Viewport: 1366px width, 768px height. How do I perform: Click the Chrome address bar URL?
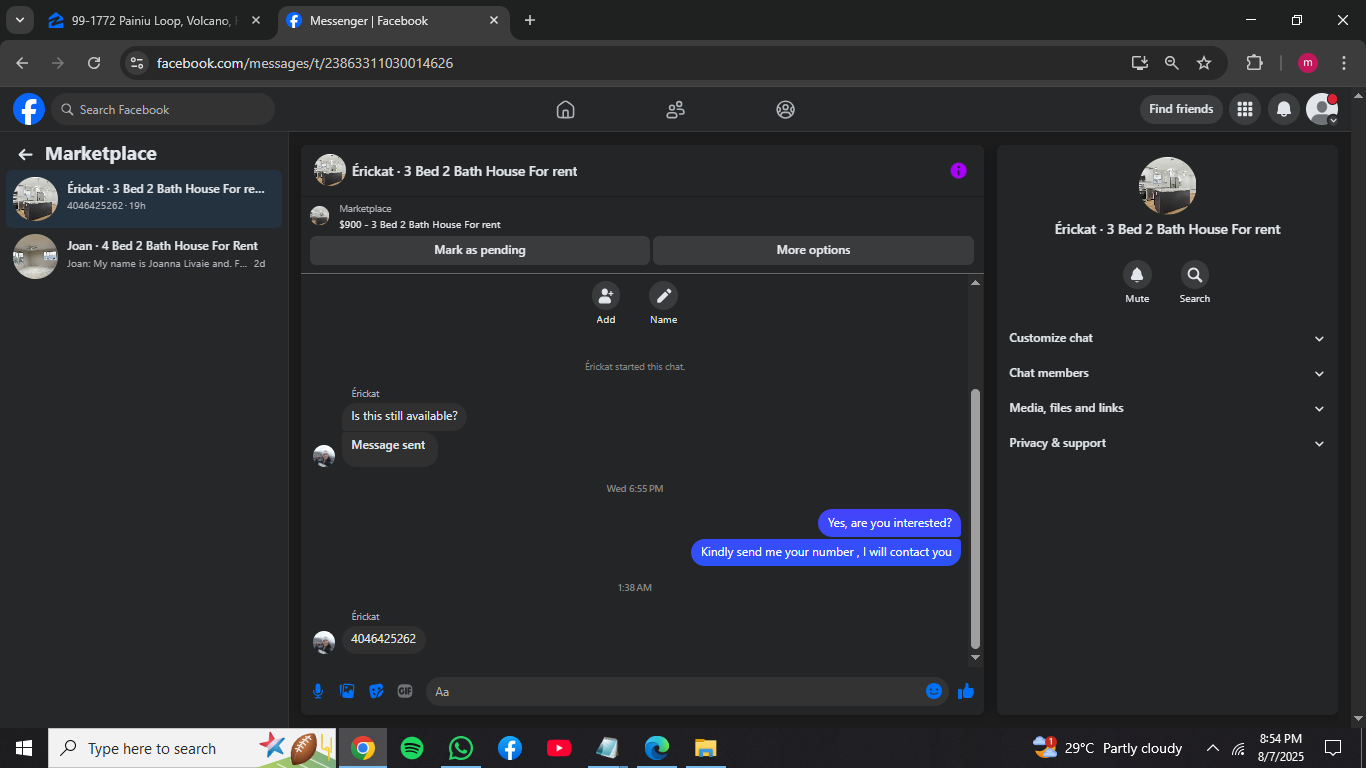tap(305, 63)
